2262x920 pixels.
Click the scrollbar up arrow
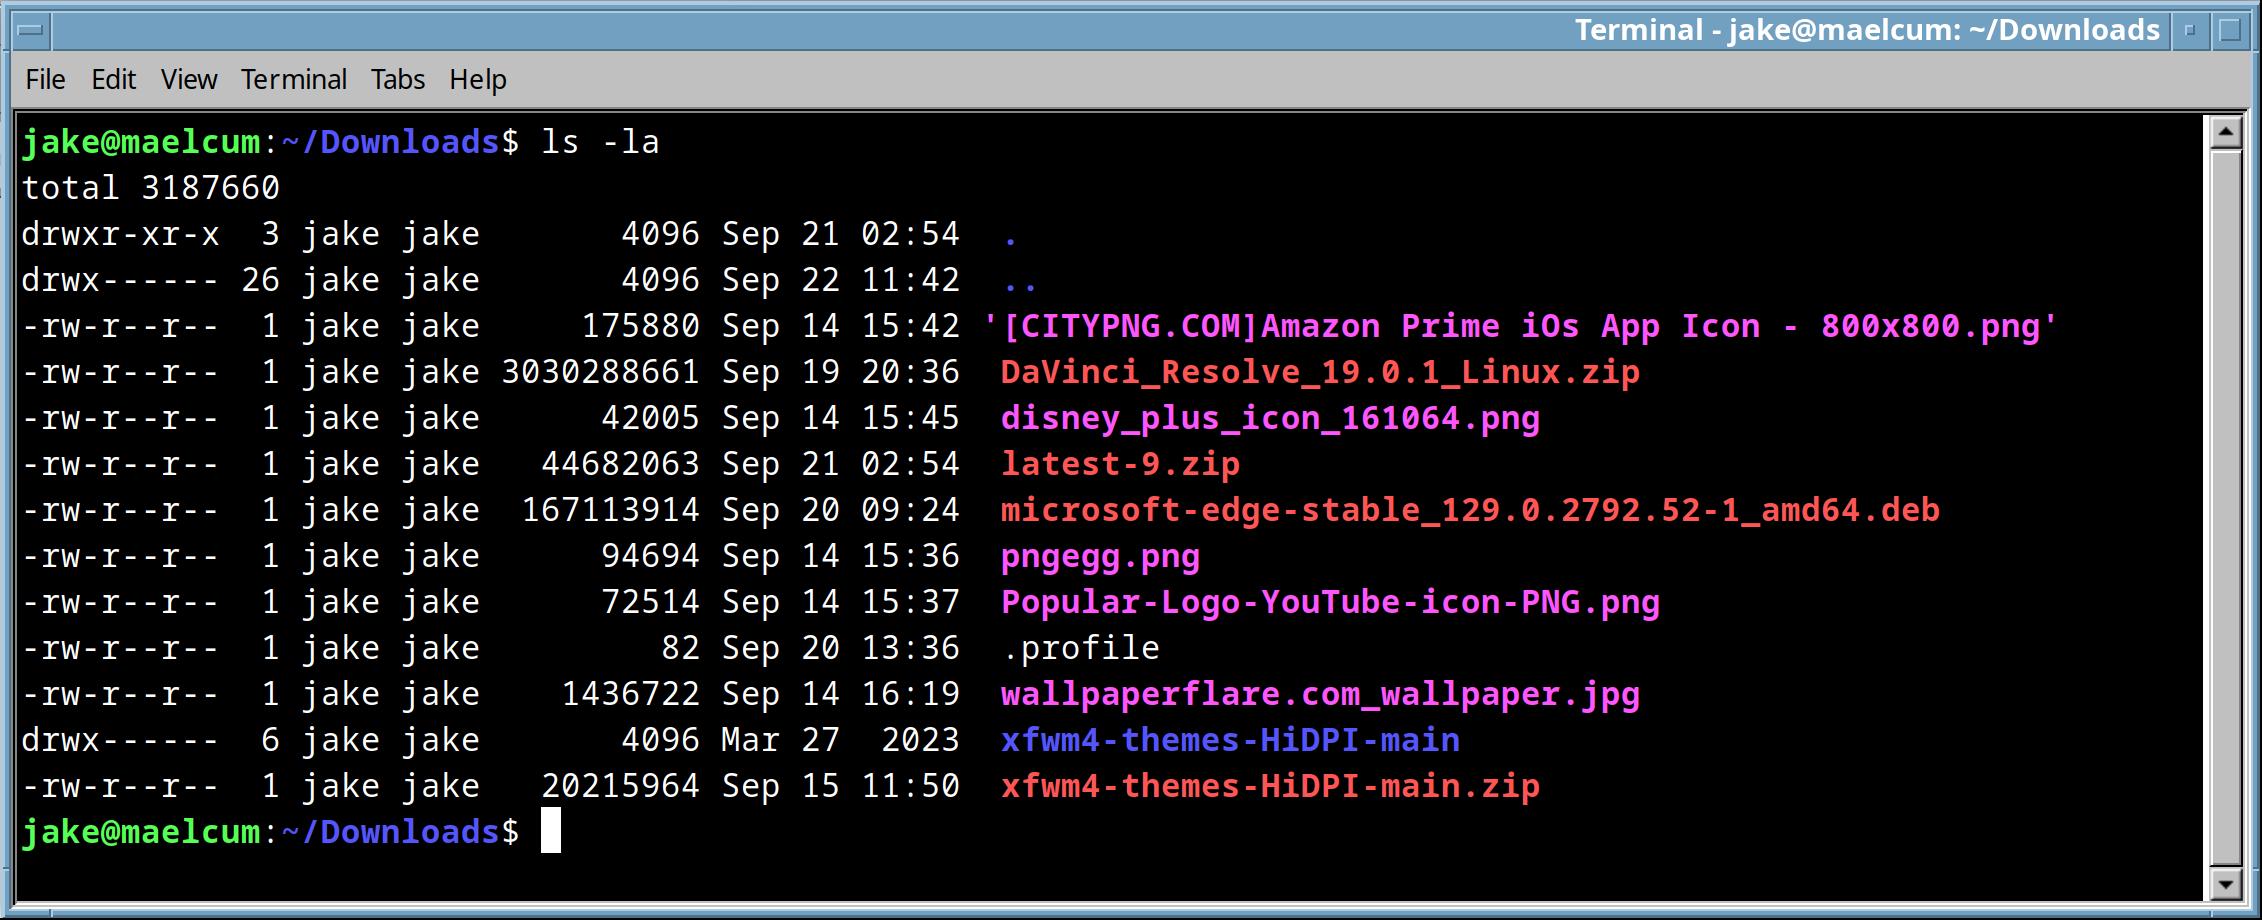pos(2226,132)
